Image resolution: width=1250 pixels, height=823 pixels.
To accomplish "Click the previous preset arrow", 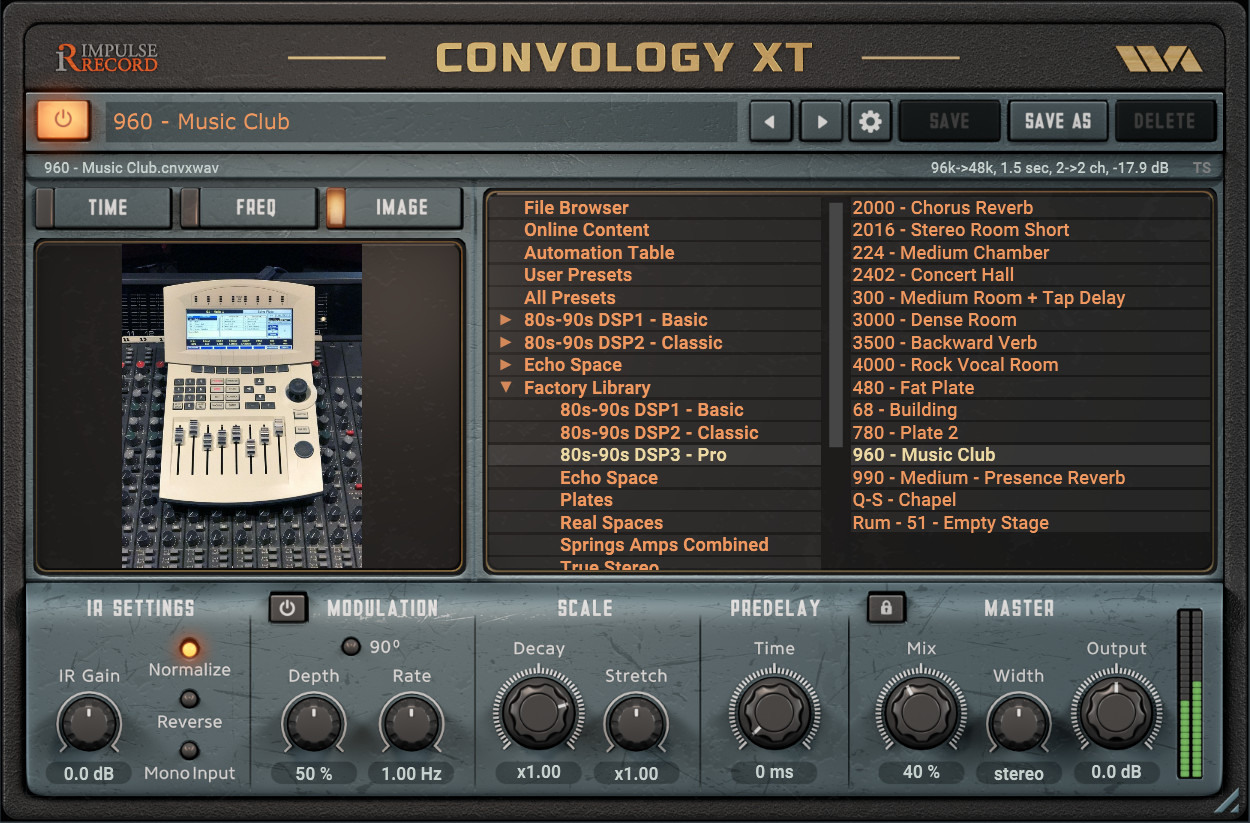I will [x=772, y=120].
